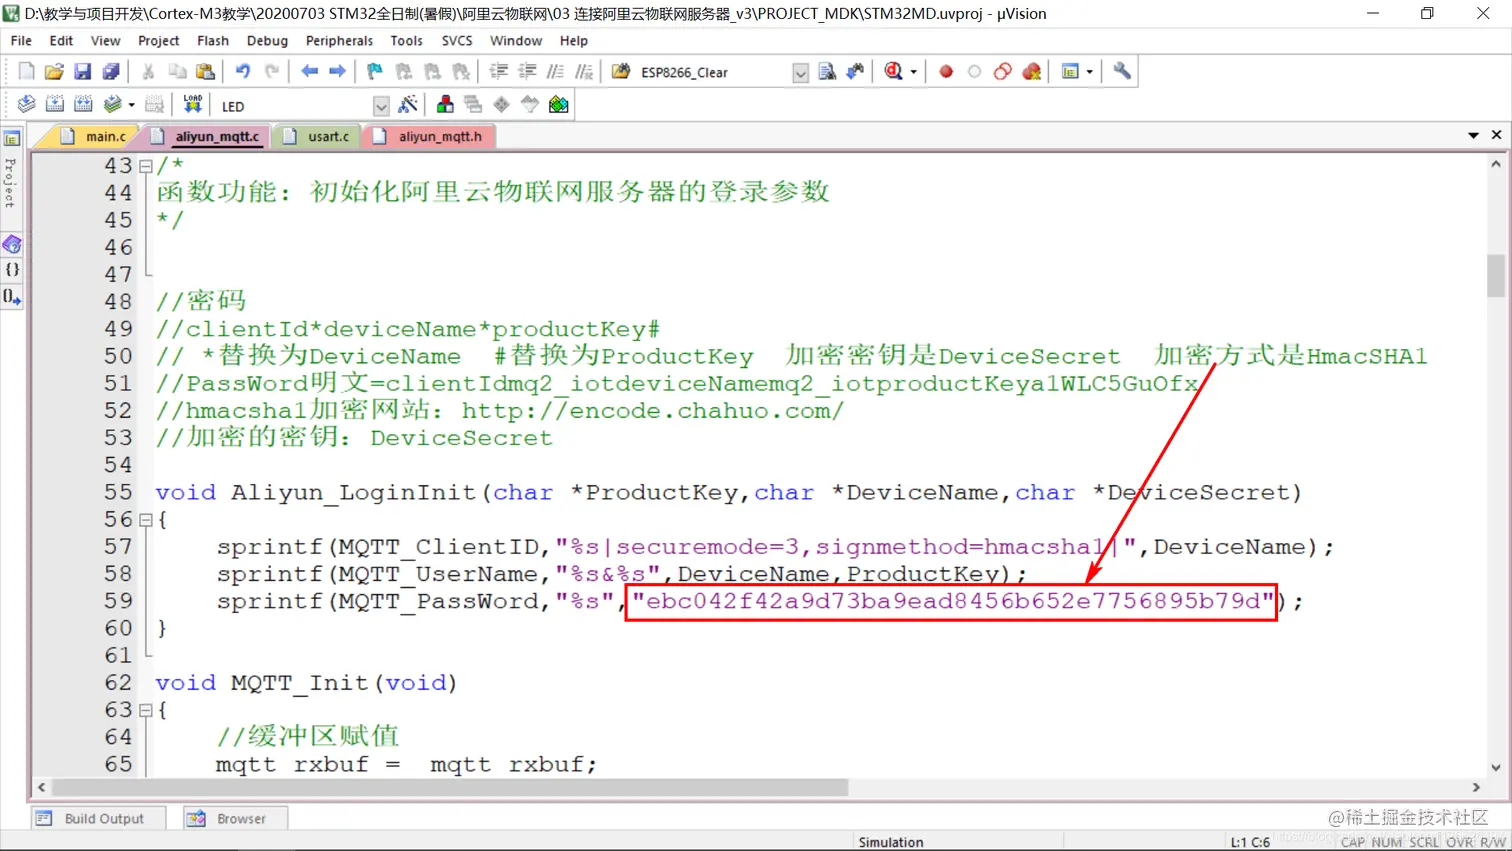
Task: Open the editor tab list dropdown arrow
Action: 1473,135
